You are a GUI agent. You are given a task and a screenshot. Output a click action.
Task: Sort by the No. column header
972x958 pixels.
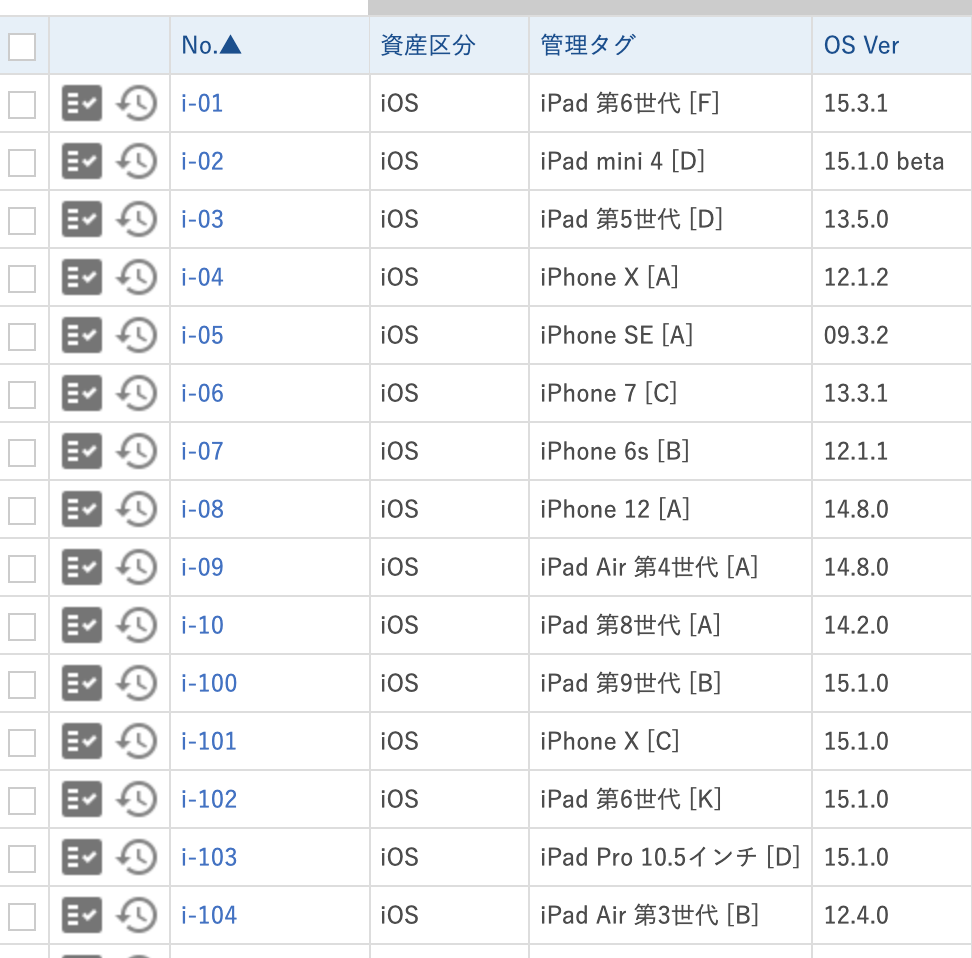[211, 45]
